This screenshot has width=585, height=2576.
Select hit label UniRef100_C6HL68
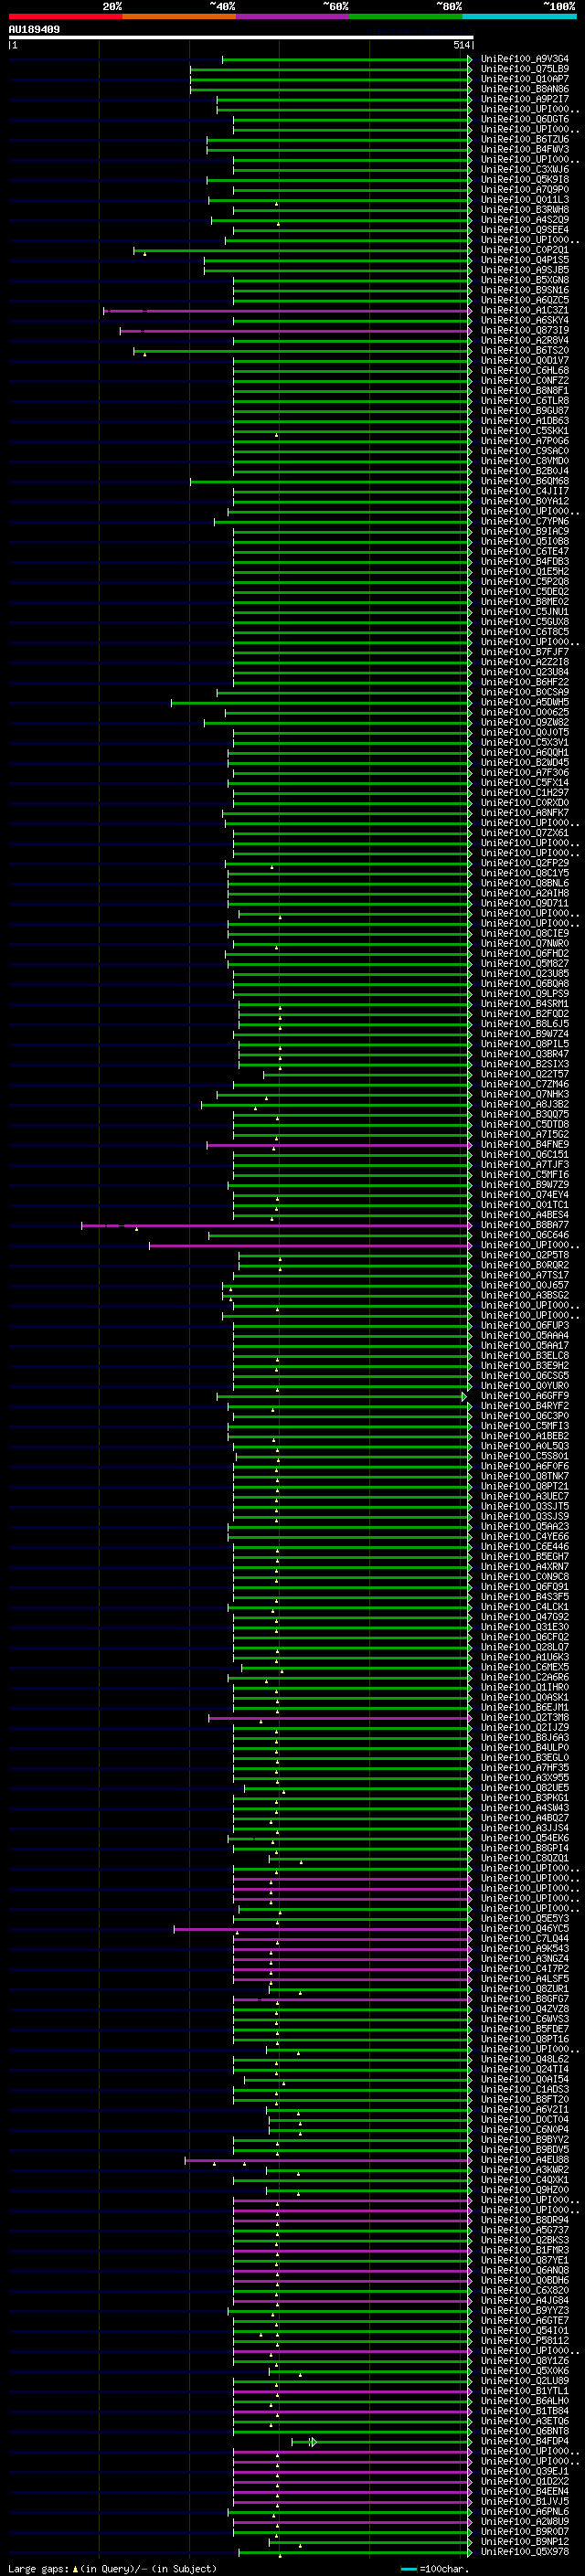525,370
